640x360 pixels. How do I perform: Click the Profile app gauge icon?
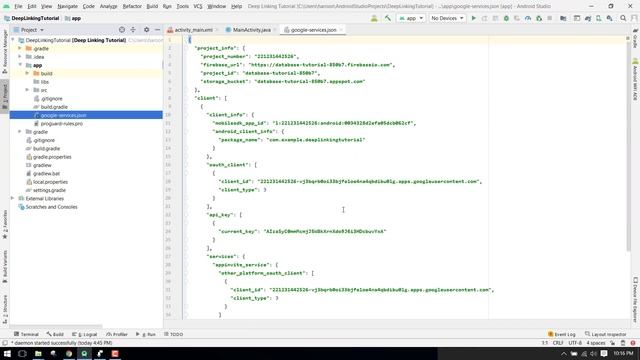point(528,18)
